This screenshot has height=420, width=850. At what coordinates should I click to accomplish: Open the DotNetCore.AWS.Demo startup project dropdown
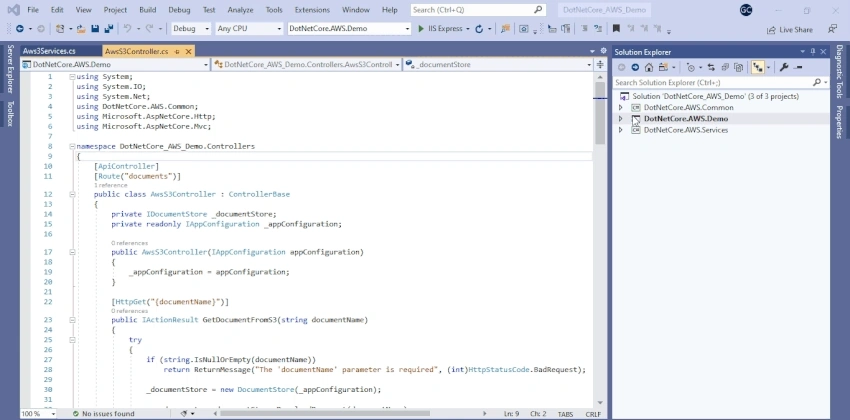pyautogui.click(x=349, y=29)
